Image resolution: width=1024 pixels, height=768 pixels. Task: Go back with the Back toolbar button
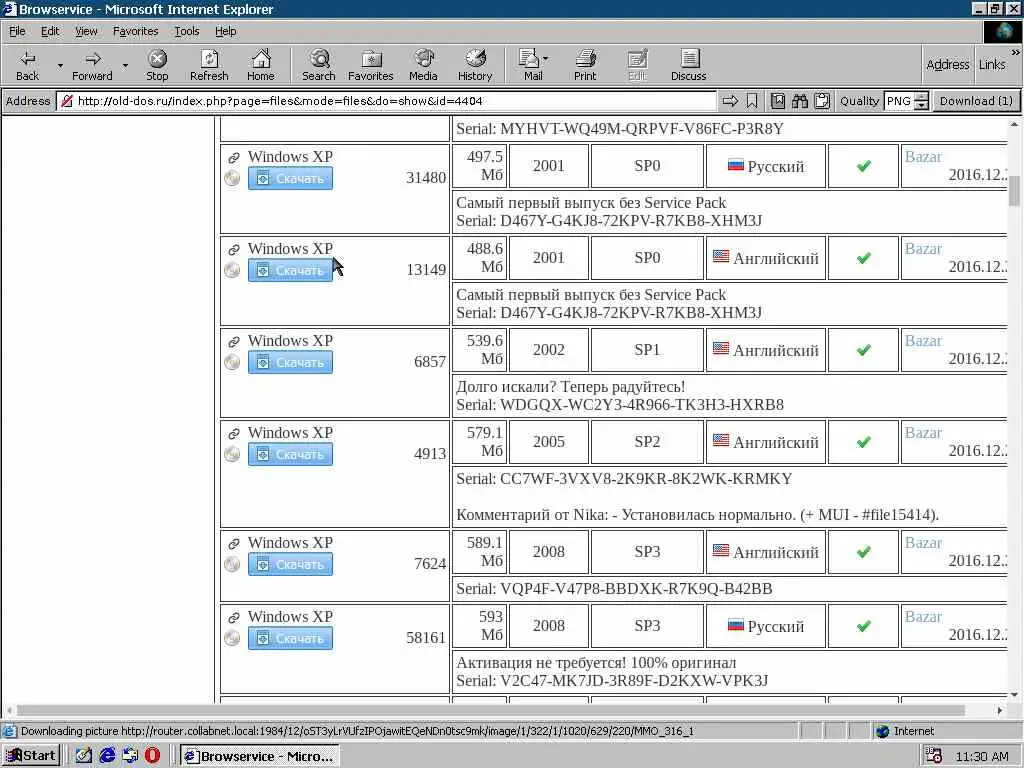point(27,65)
